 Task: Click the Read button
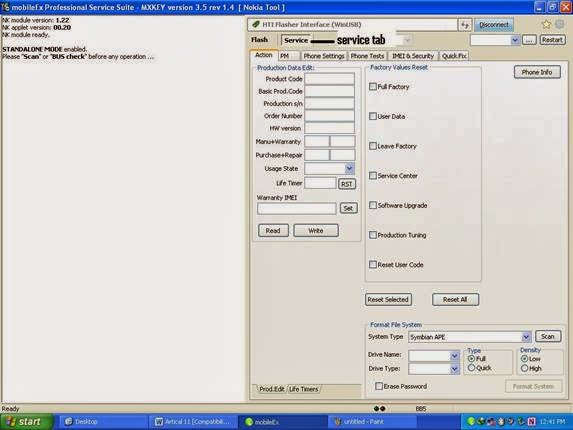273,231
